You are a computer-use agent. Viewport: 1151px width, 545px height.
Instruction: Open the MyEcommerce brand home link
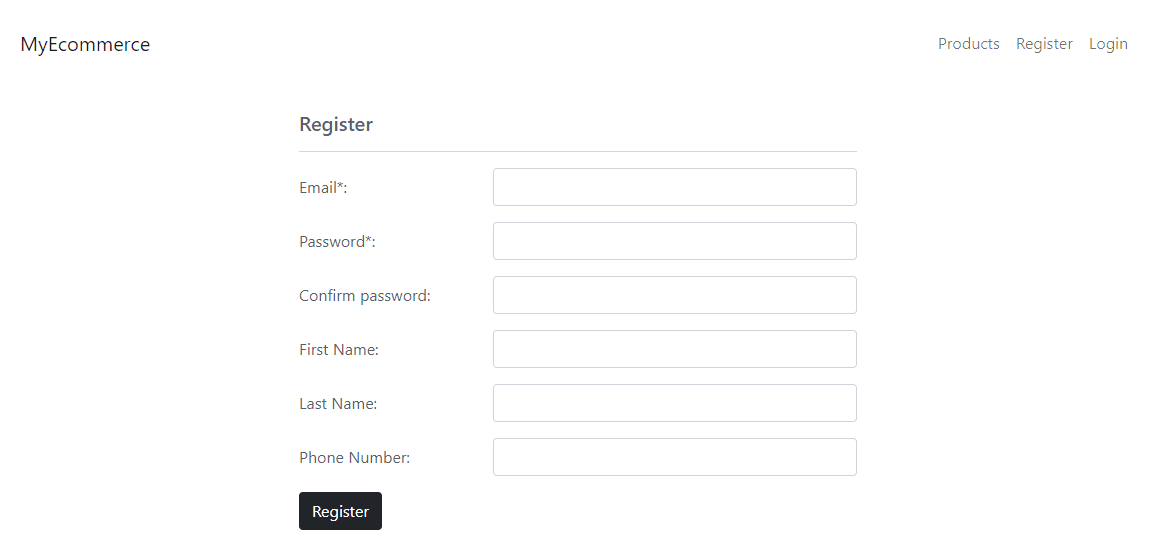tap(85, 44)
